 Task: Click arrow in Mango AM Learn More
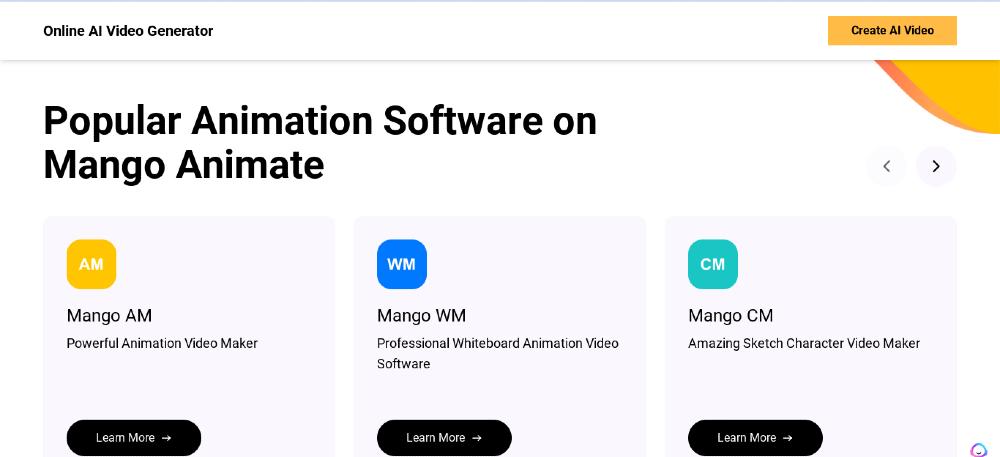(166, 438)
